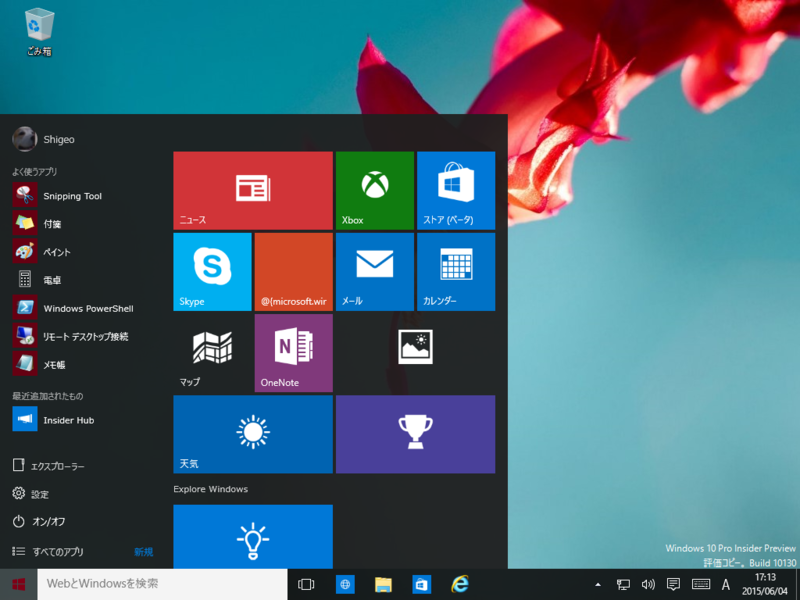800x600 pixels.
Task: Open the マップ (Maps) tile
Action: pyautogui.click(x=212, y=353)
